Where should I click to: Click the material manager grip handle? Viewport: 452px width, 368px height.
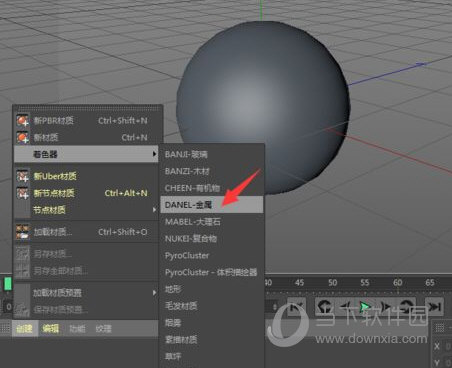[x=5, y=328]
